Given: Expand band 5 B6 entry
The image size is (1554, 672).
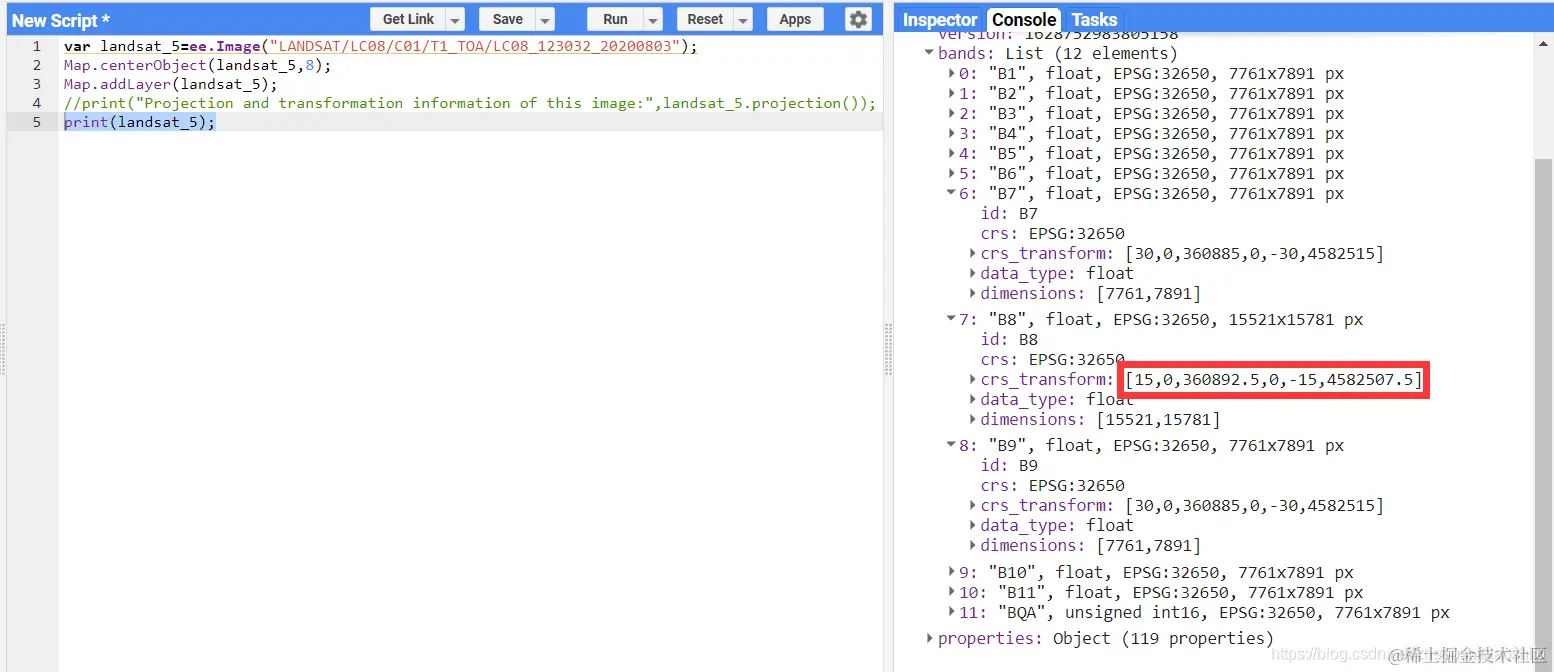Looking at the screenshot, I should coord(951,173).
